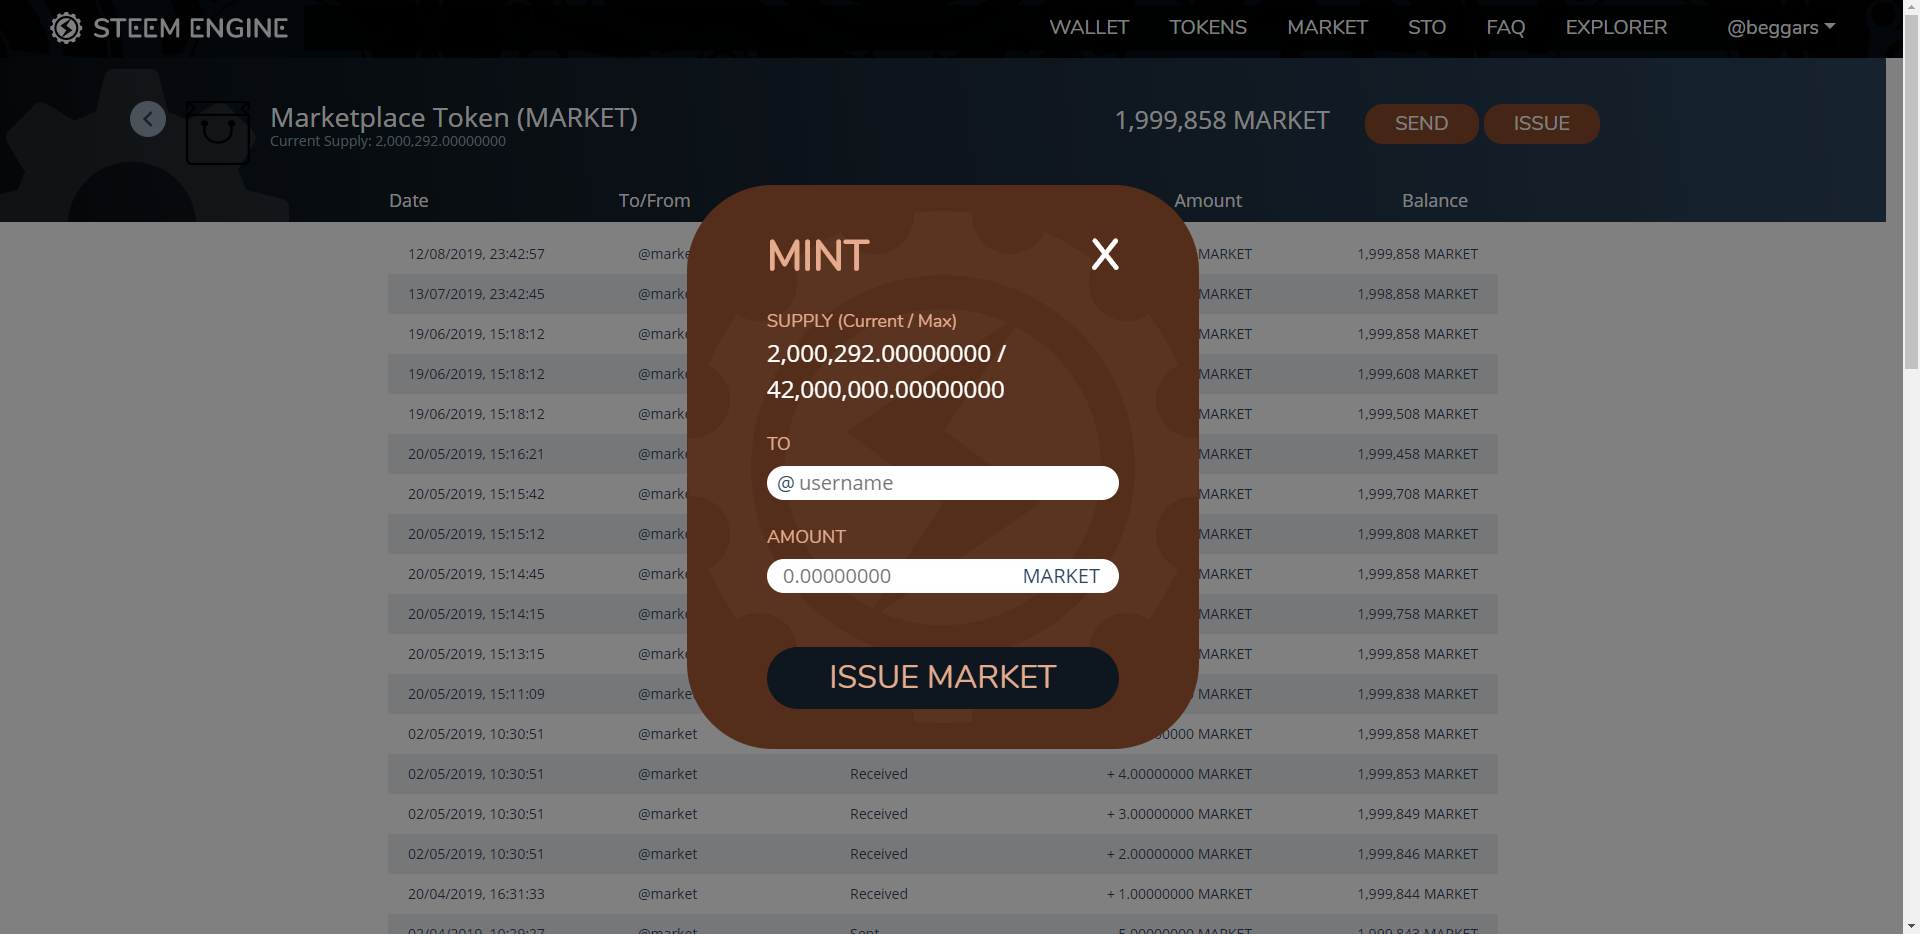Click Received in the 1,999,853 MARKET row

(879, 774)
